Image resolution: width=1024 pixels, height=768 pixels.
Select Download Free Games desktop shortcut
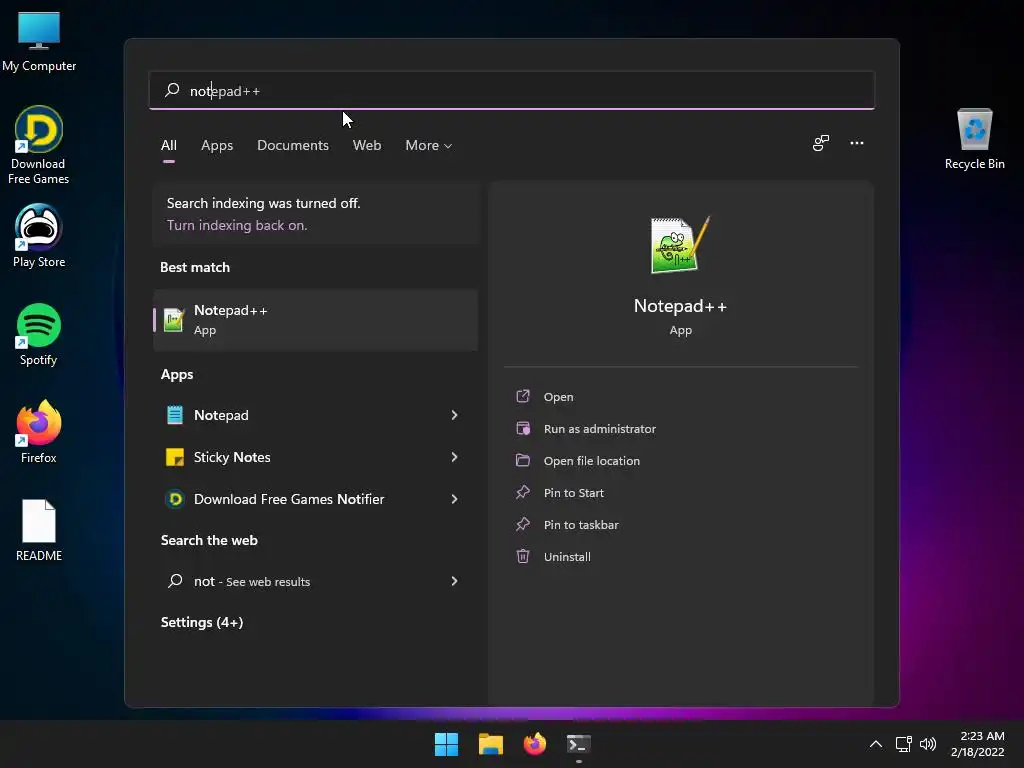[39, 145]
